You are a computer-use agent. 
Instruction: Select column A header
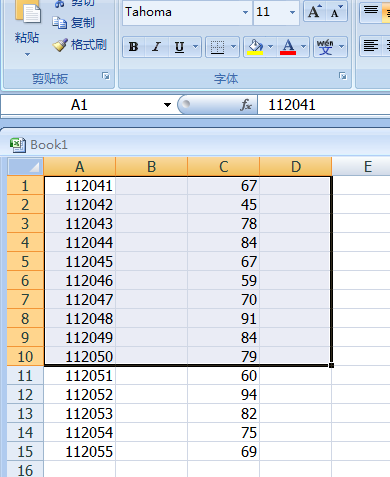click(x=80, y=167)
